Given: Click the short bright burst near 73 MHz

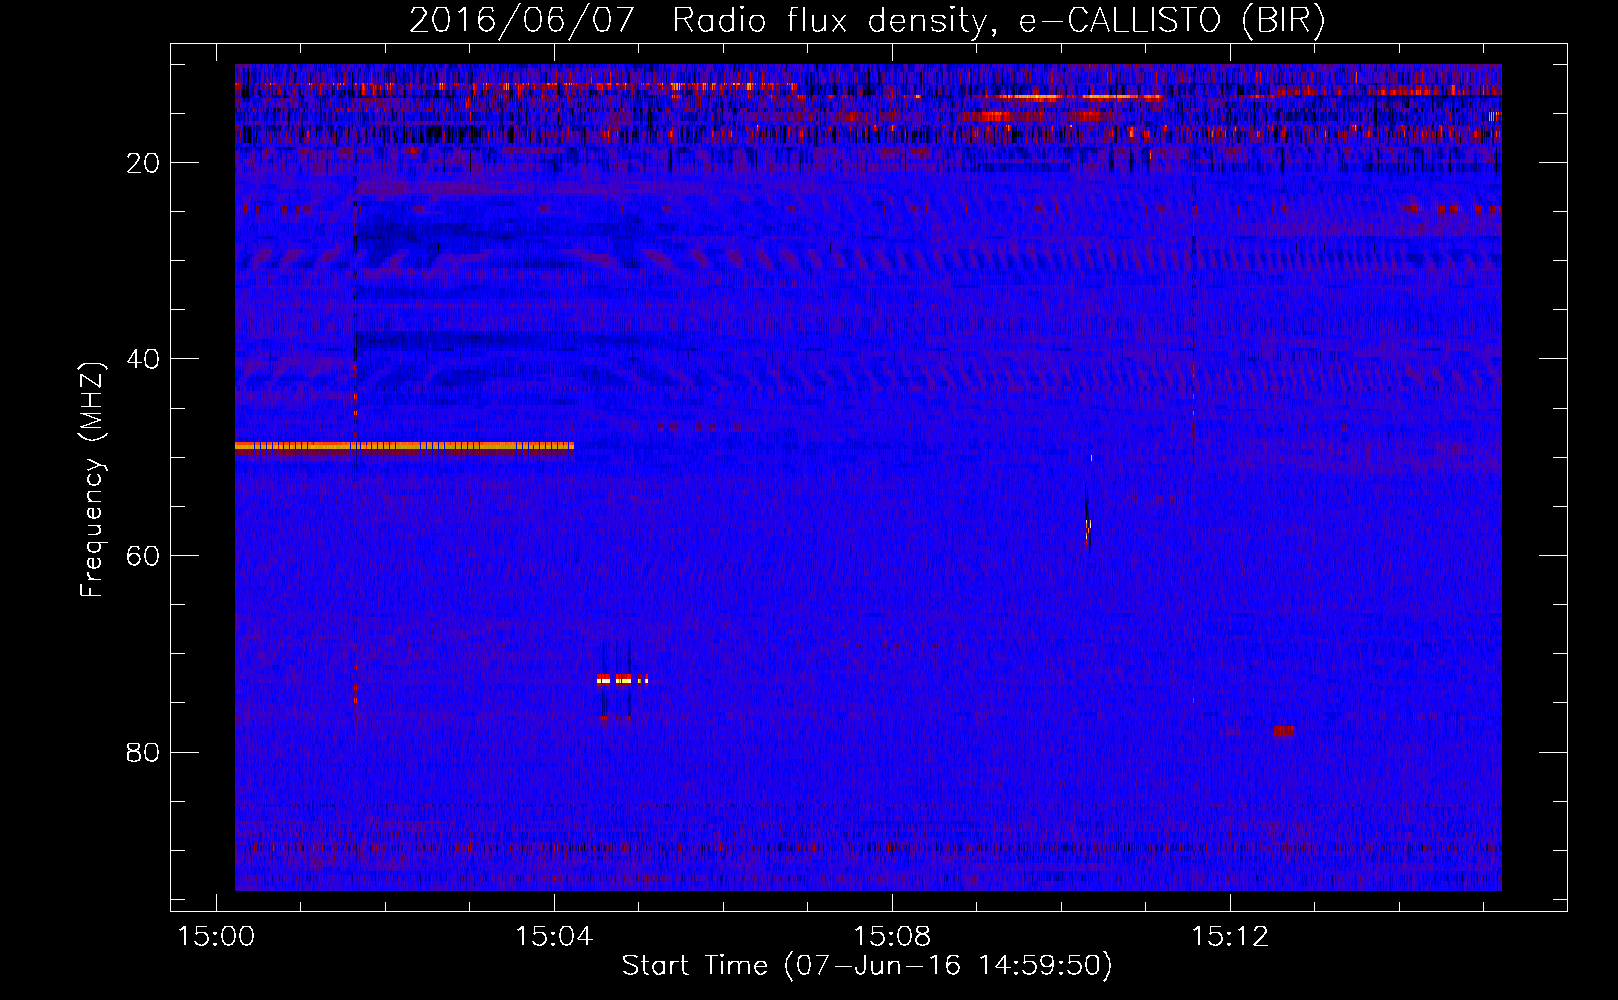Looking at the screenshot, I should [622, 679].
